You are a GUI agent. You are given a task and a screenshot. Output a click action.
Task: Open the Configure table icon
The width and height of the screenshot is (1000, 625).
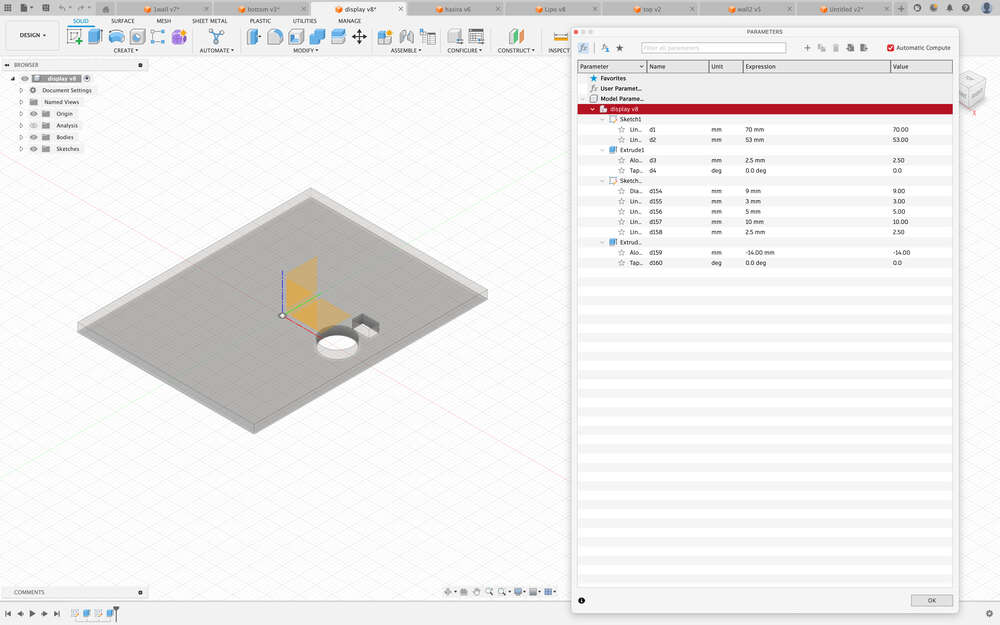[x=476, y=36]
